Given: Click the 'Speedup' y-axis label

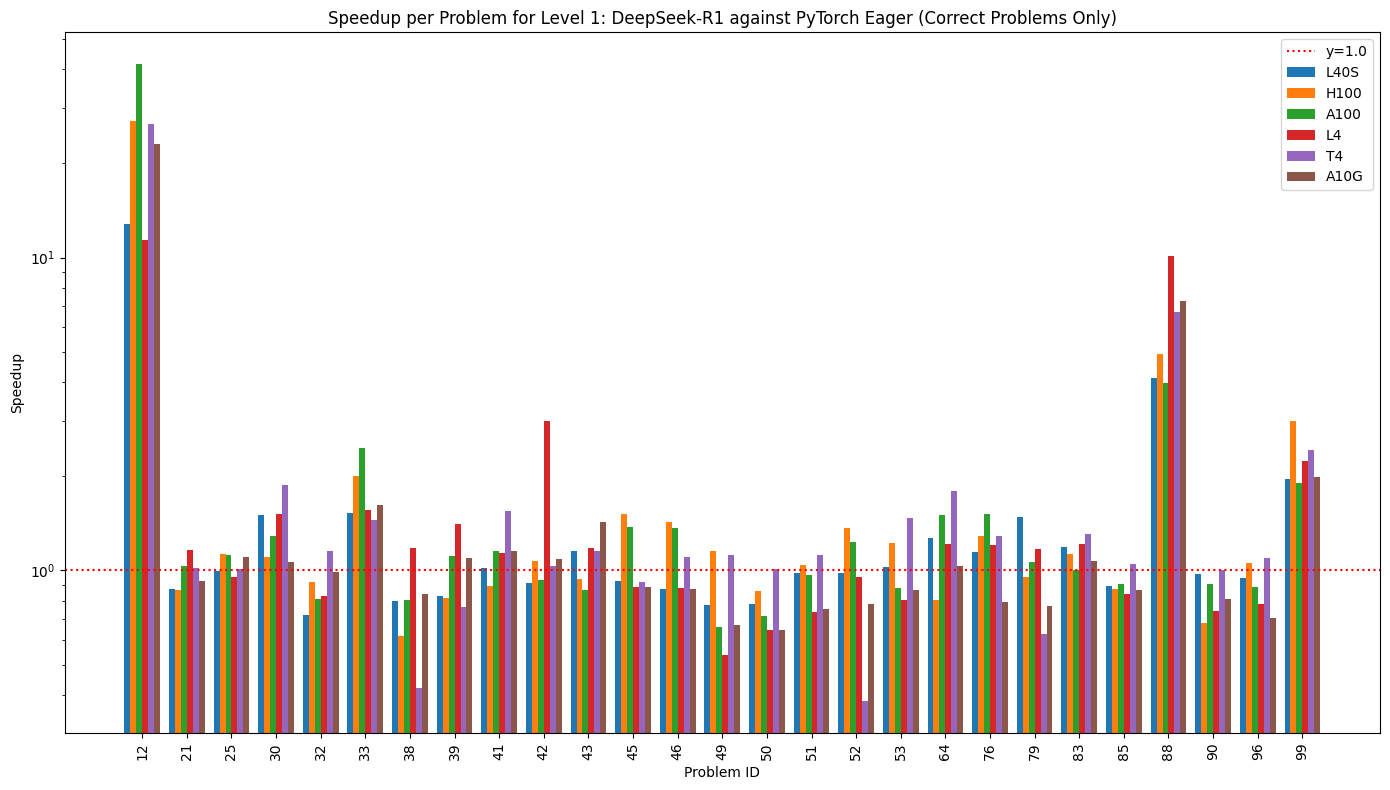Looking at the screenshot, I should (x=17, y=383).
